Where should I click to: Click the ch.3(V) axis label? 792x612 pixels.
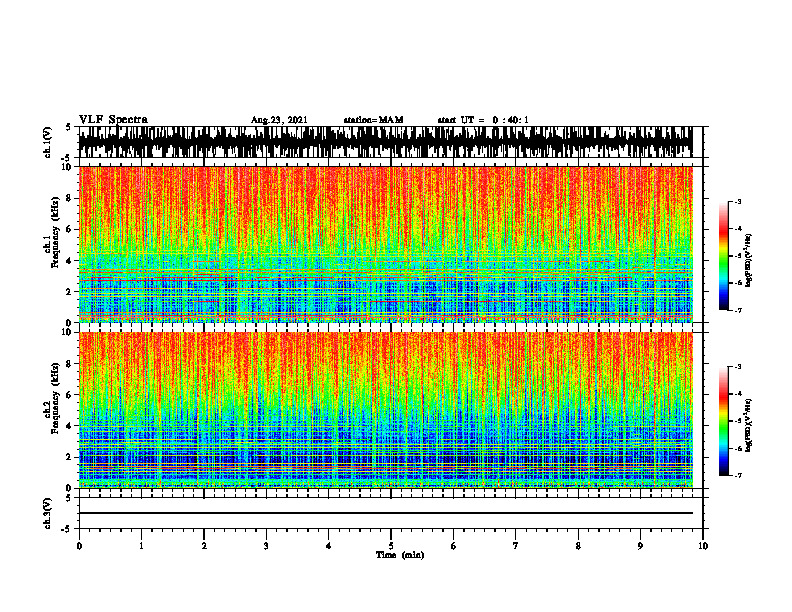click(47, 513)
